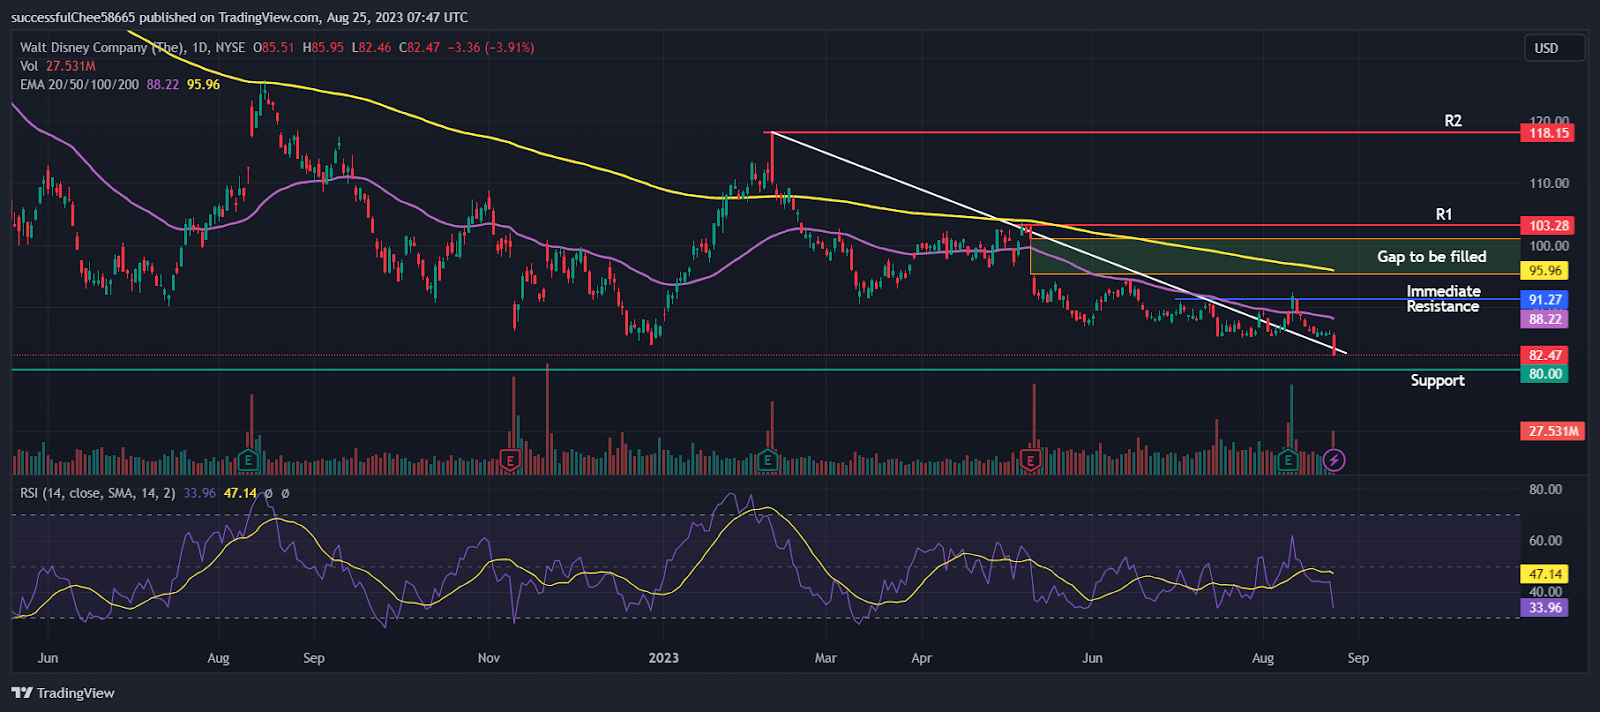Click the yellow 95.96 EMA price label
This screenshot has width=1600, height=712.
click(1544, 271)
